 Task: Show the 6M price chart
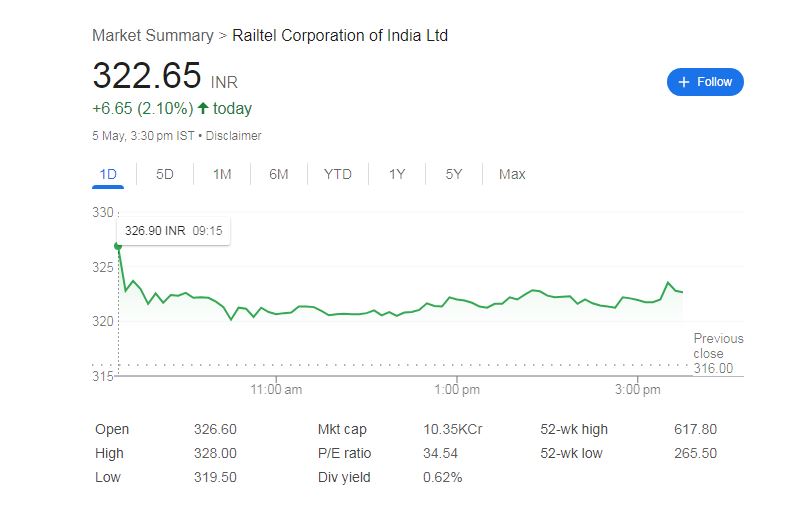(x=279, y=174)
